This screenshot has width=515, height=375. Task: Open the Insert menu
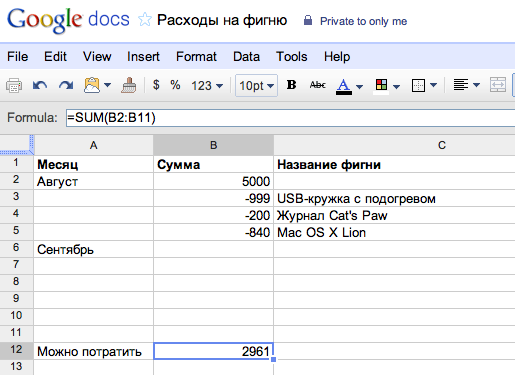pos(143,56)
